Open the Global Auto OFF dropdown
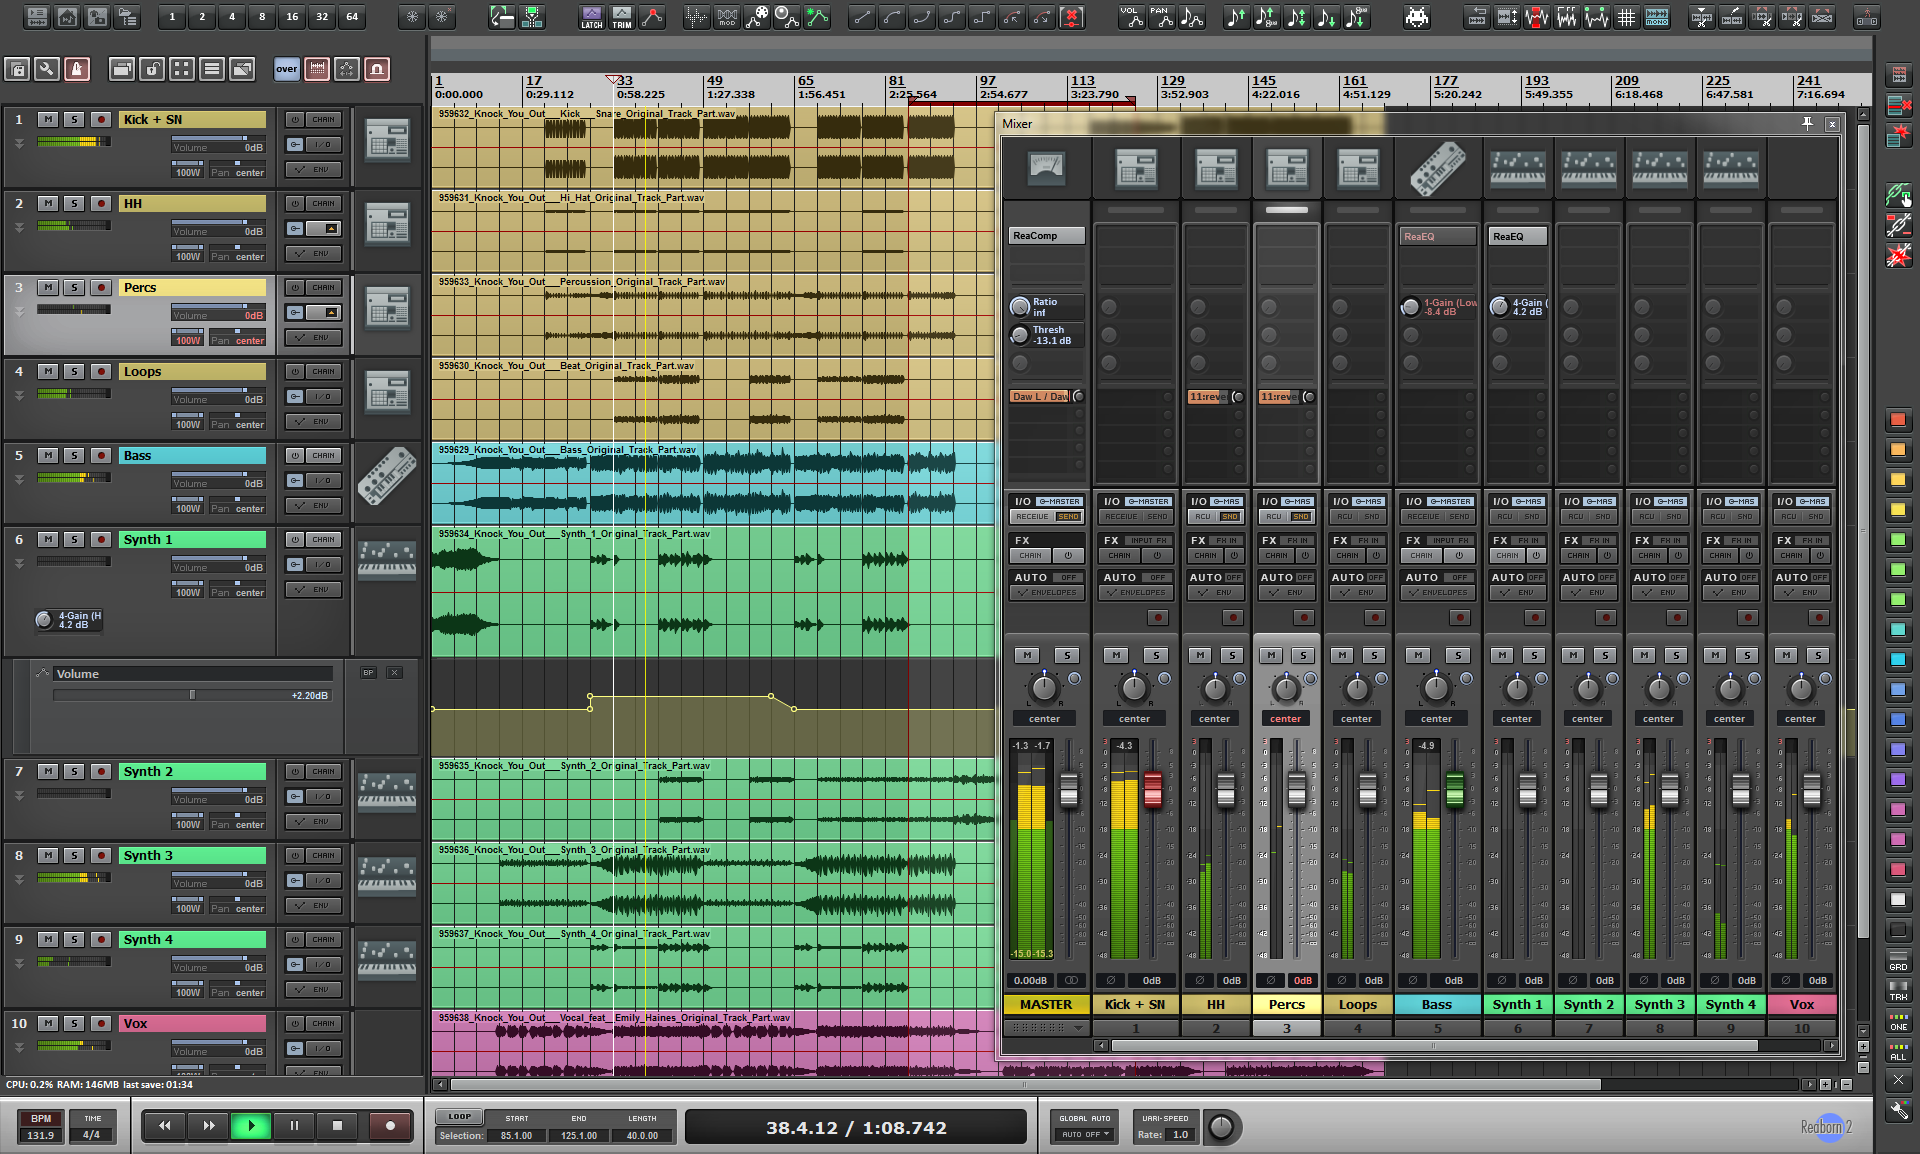 (1085, 1134)
